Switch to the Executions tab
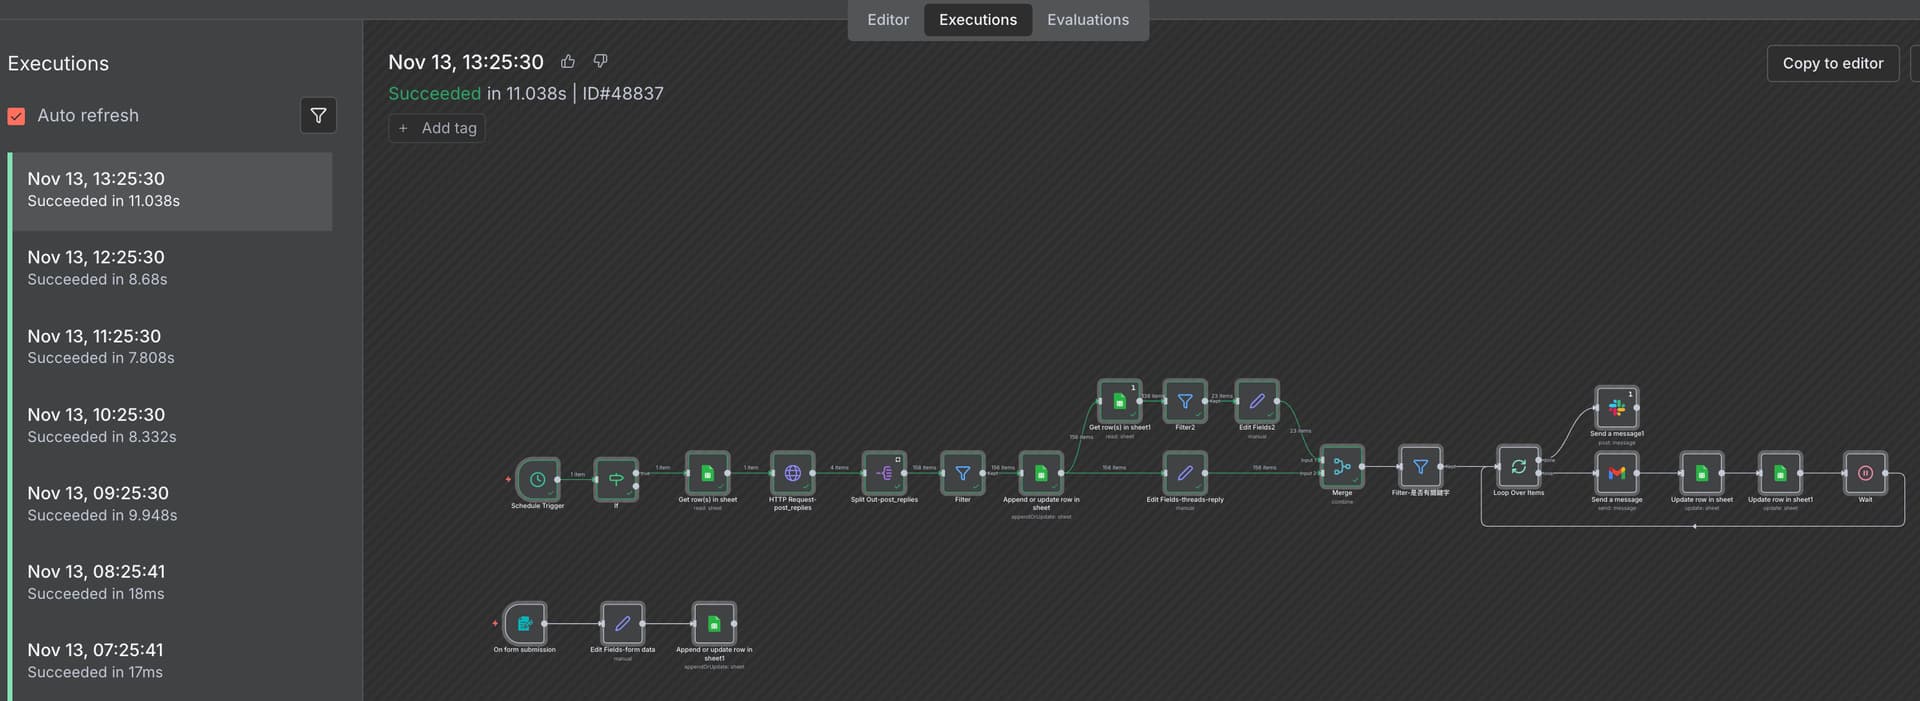The image size is (1920, 701). 978,20
